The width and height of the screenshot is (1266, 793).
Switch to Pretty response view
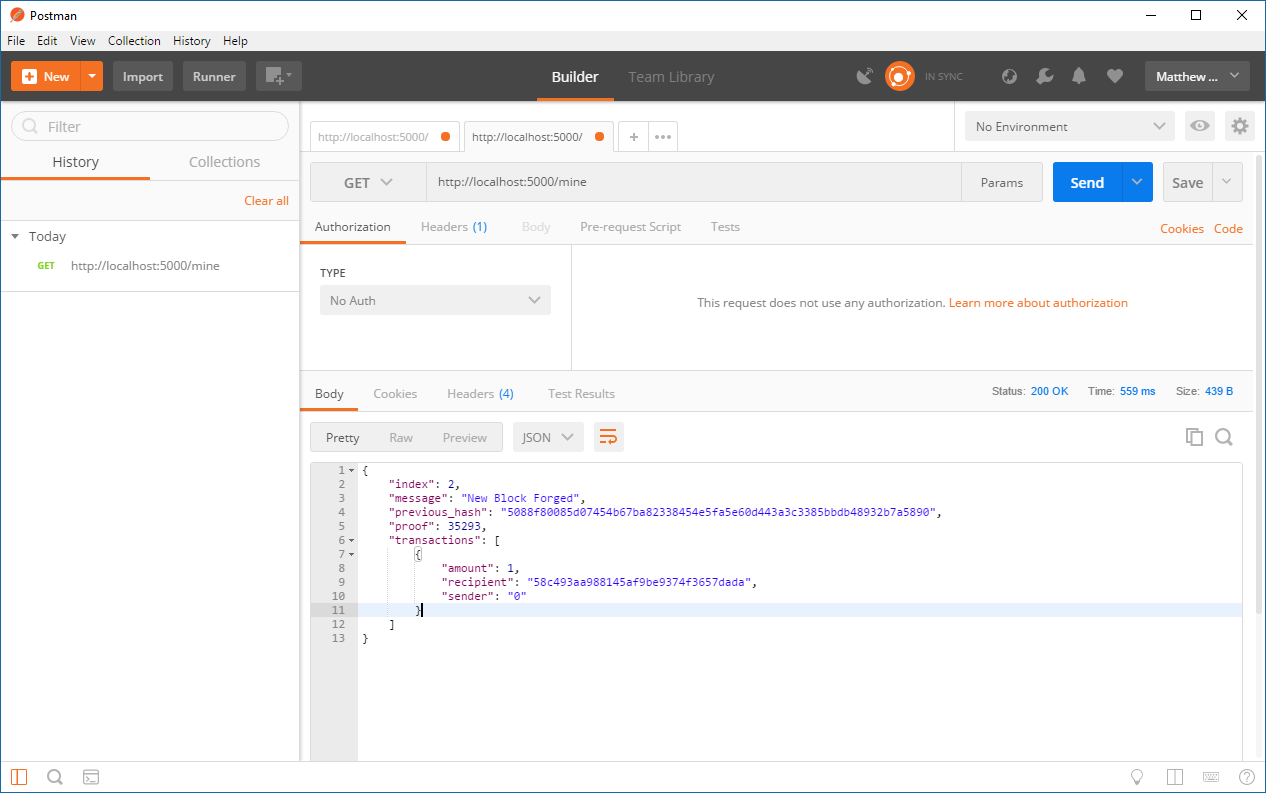pos(342,437)
